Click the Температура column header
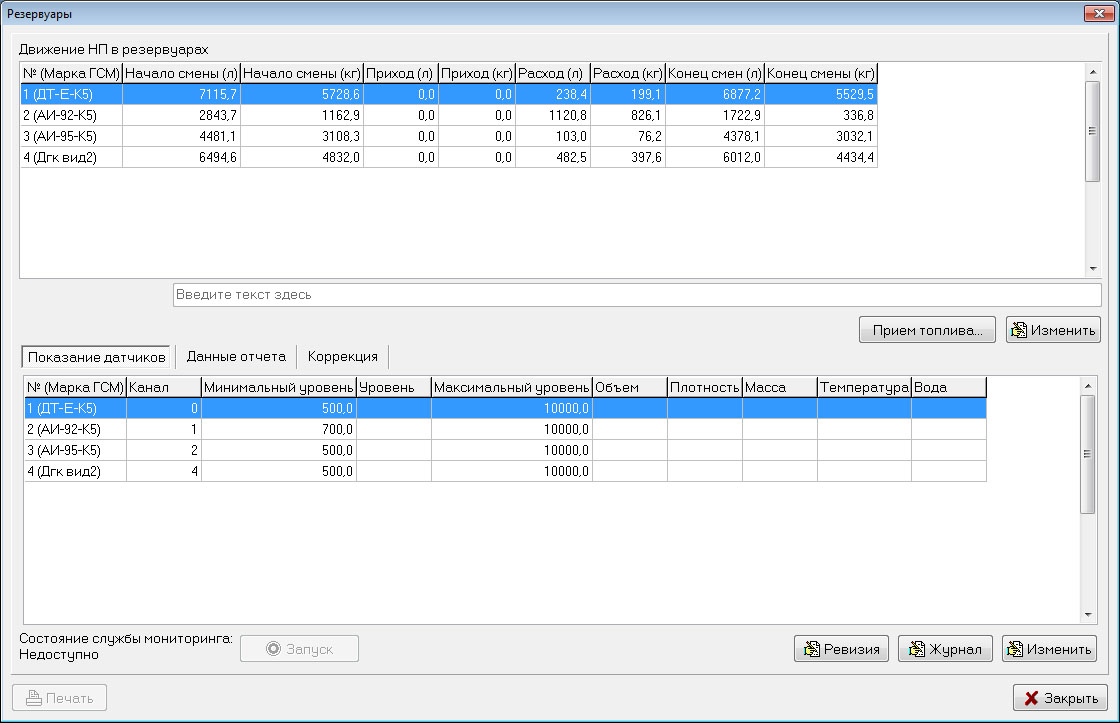1120x723 pixels. 864,387
